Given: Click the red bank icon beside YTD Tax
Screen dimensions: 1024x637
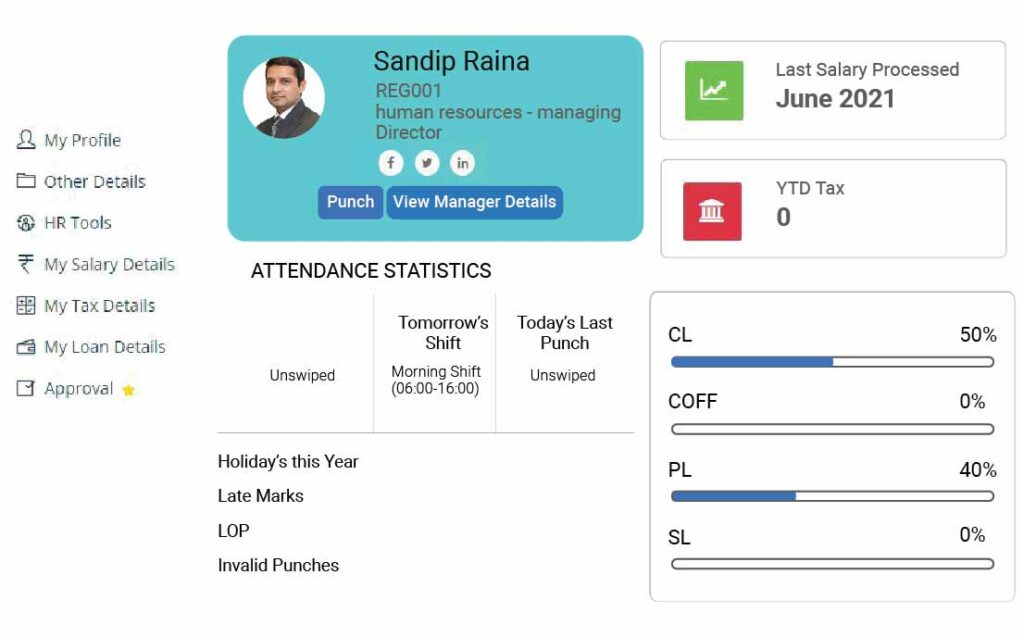Looking at the screenshot, I should point(711,212).
